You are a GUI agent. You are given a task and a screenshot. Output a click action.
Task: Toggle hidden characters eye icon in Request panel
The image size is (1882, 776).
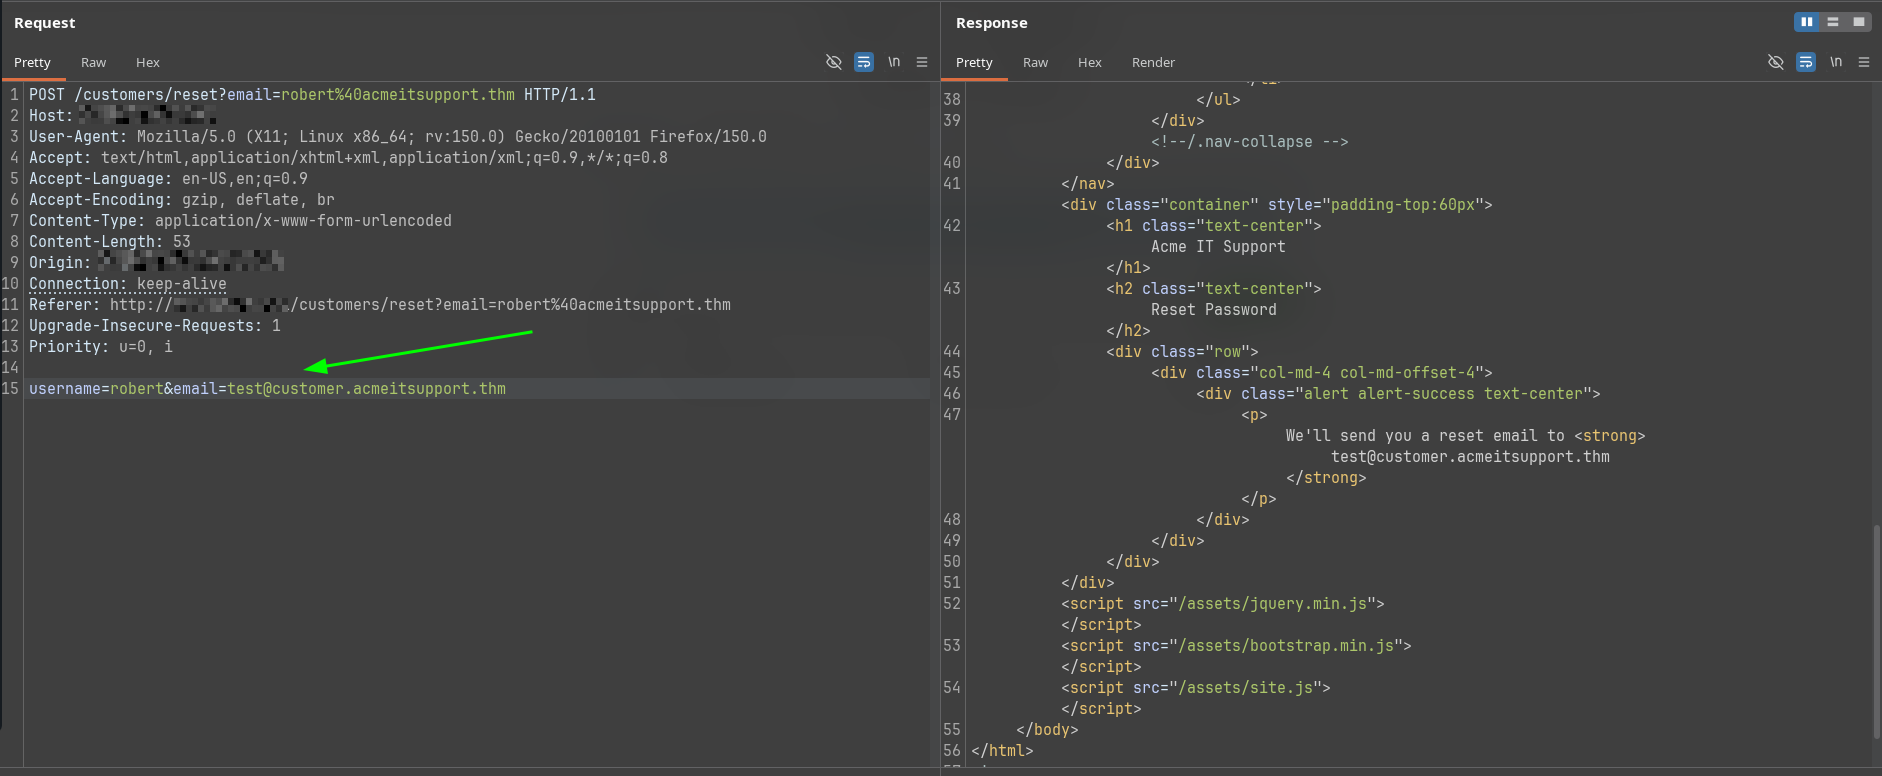click(x=834, y=62)
